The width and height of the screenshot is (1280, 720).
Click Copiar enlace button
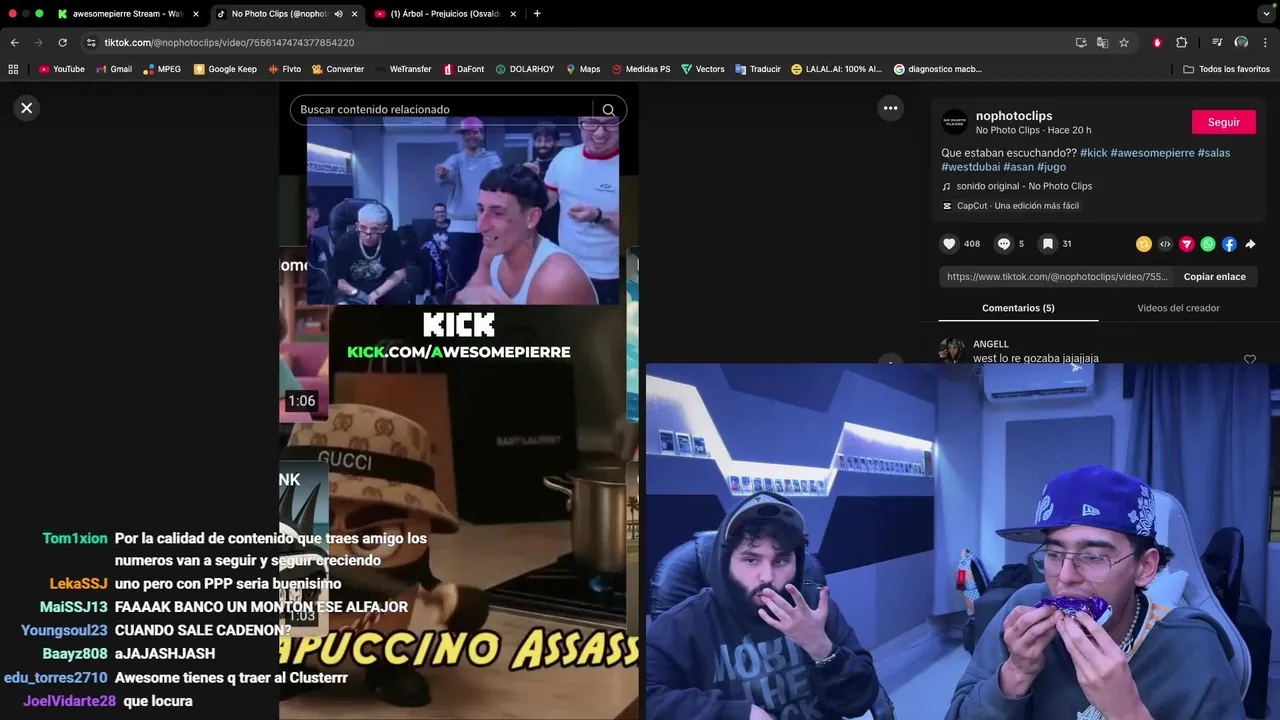1214,277
